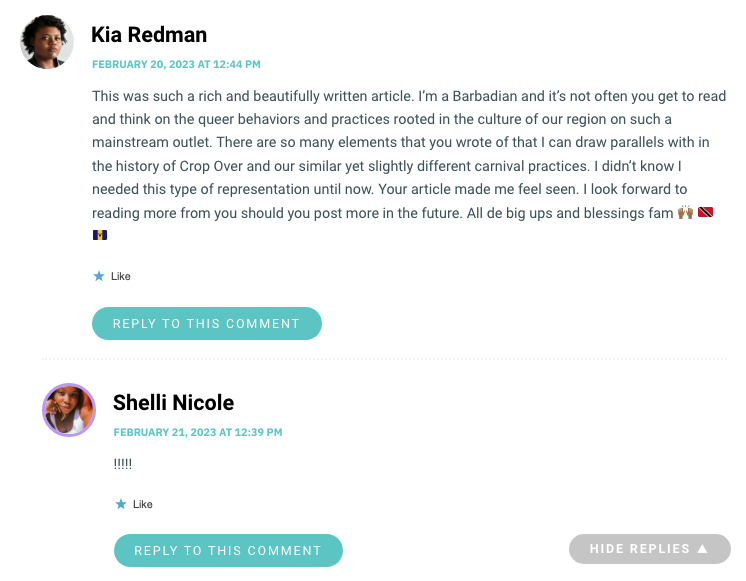746x581 pixels.
Task: Reply to Shelli Nicole's comment
Action: 228,551
